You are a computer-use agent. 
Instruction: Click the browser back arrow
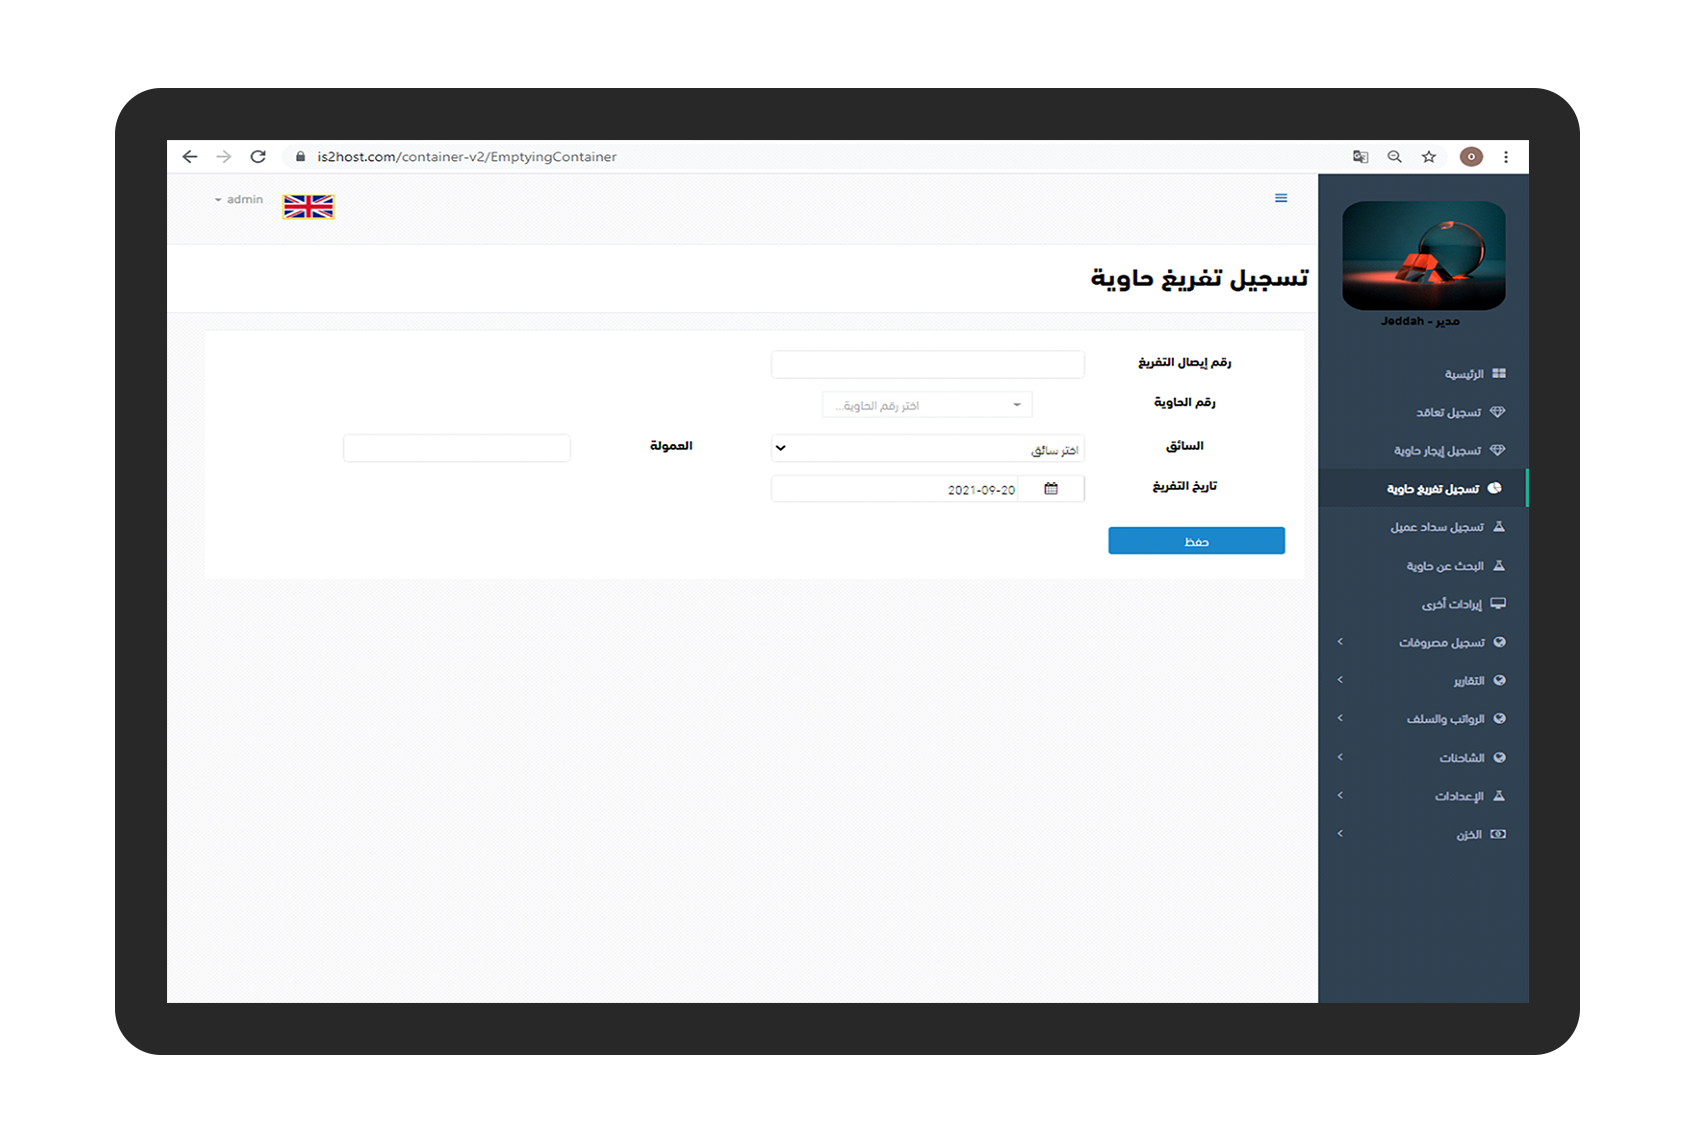pos(190,156)
